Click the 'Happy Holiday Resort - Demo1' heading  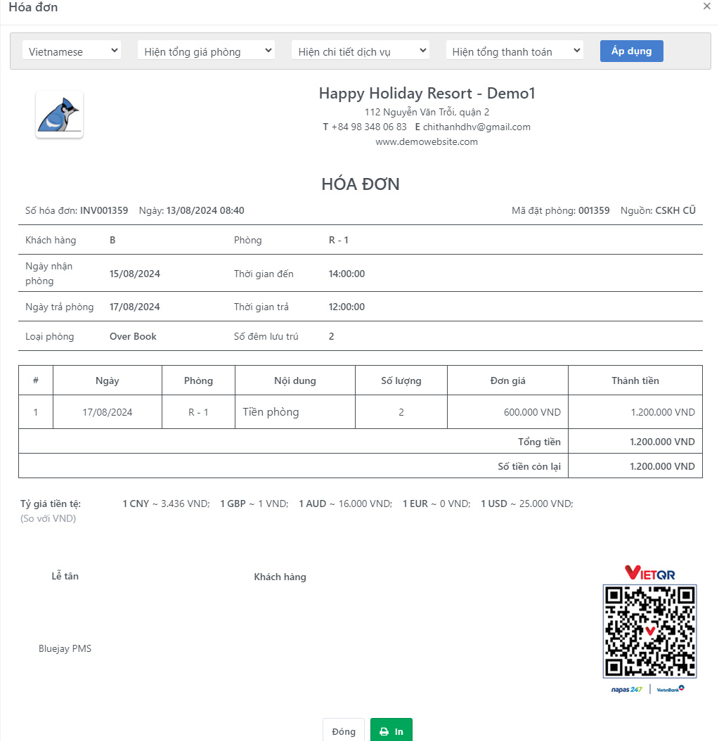coord(427,93)
